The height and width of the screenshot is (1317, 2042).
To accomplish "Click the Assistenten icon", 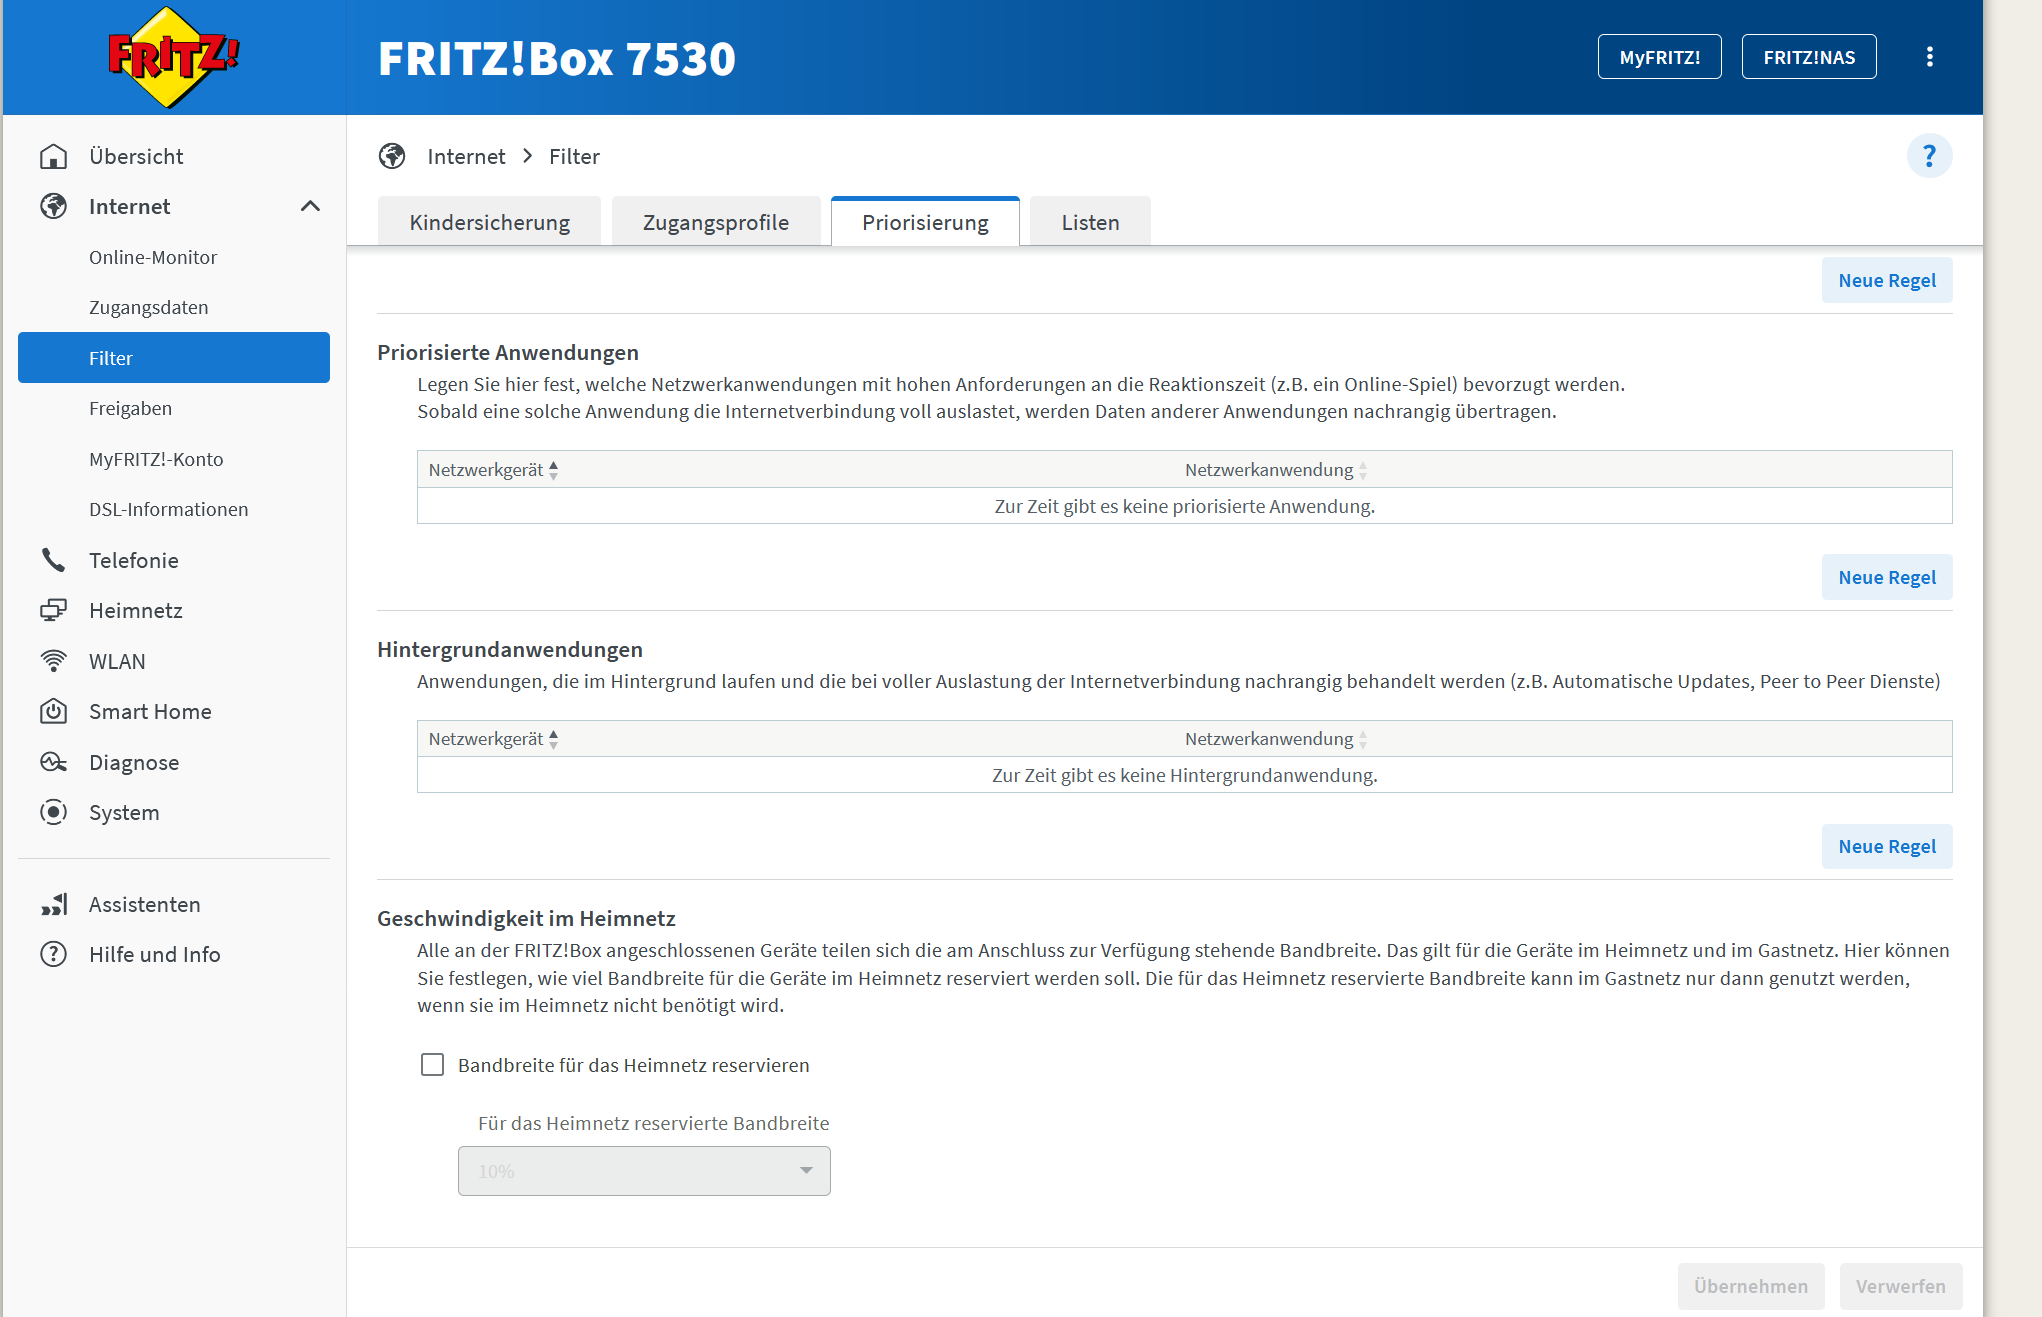I will [53, 904].
